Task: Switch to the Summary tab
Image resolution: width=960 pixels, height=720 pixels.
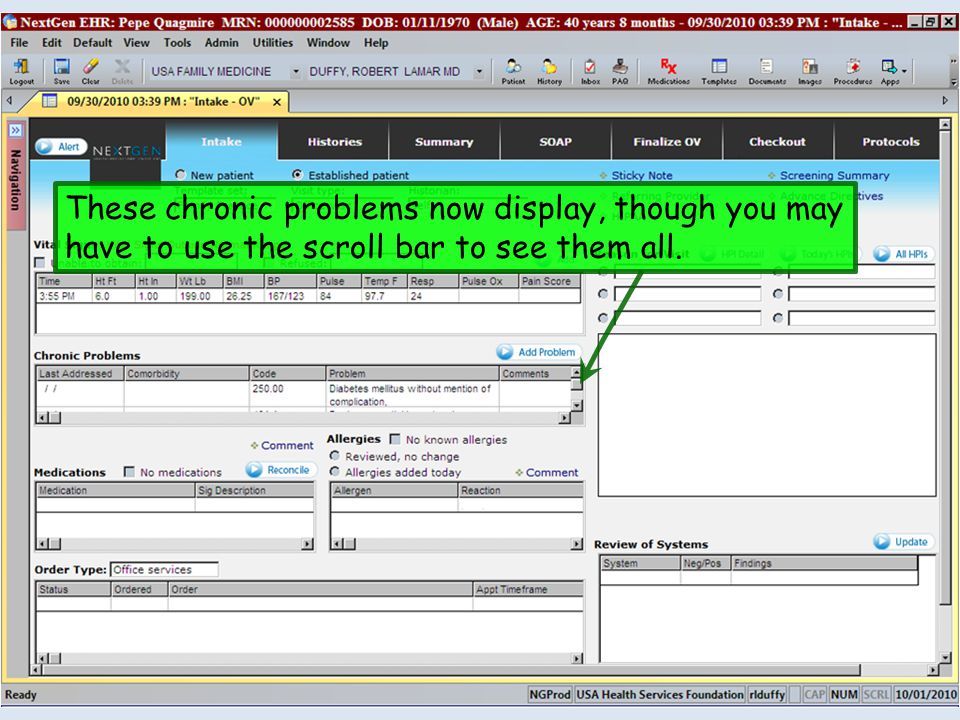Action: 444,141
